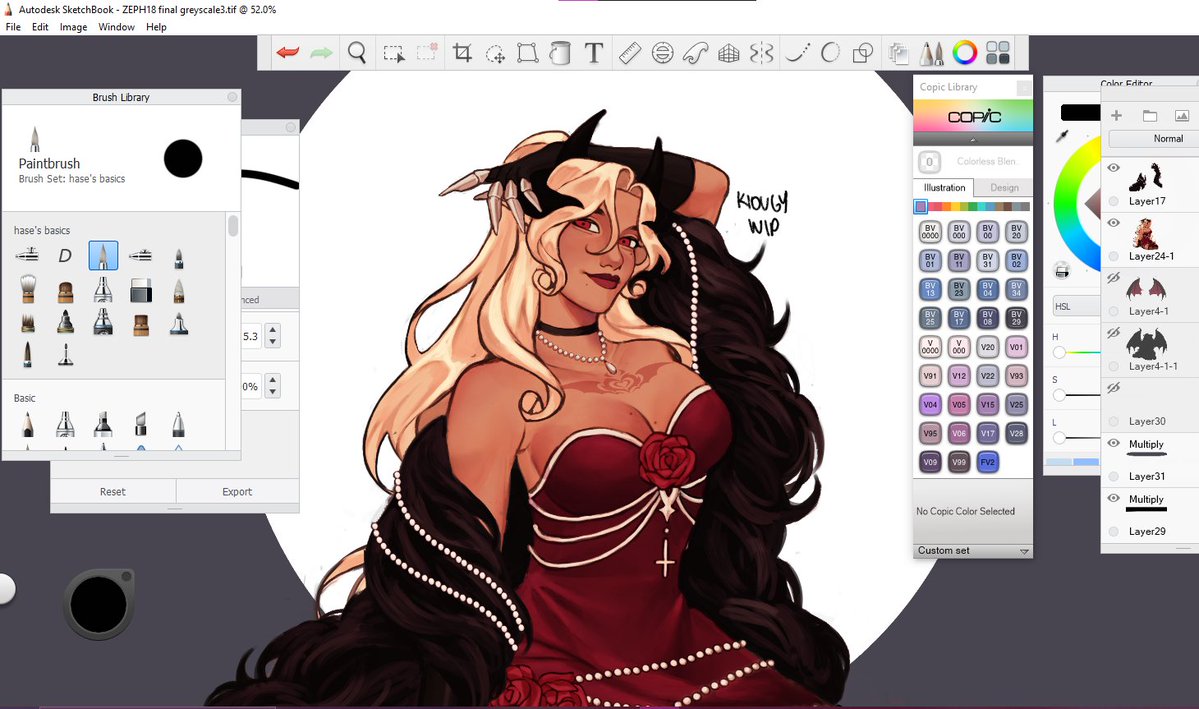Activate the Text tool
Image resolution: width=1199 pixels, height=709 pixels.
tap(593, 53)
